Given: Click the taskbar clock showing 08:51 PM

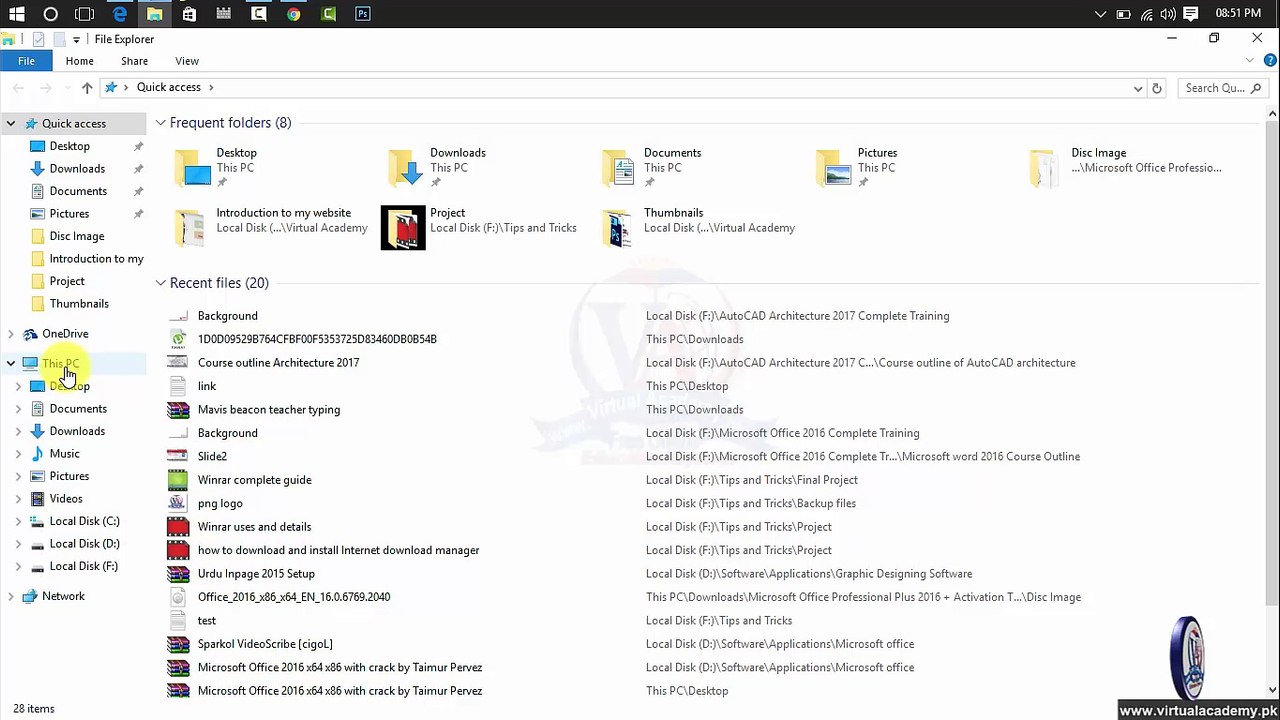Looking at the screenshot, I should pos(1238,14).
